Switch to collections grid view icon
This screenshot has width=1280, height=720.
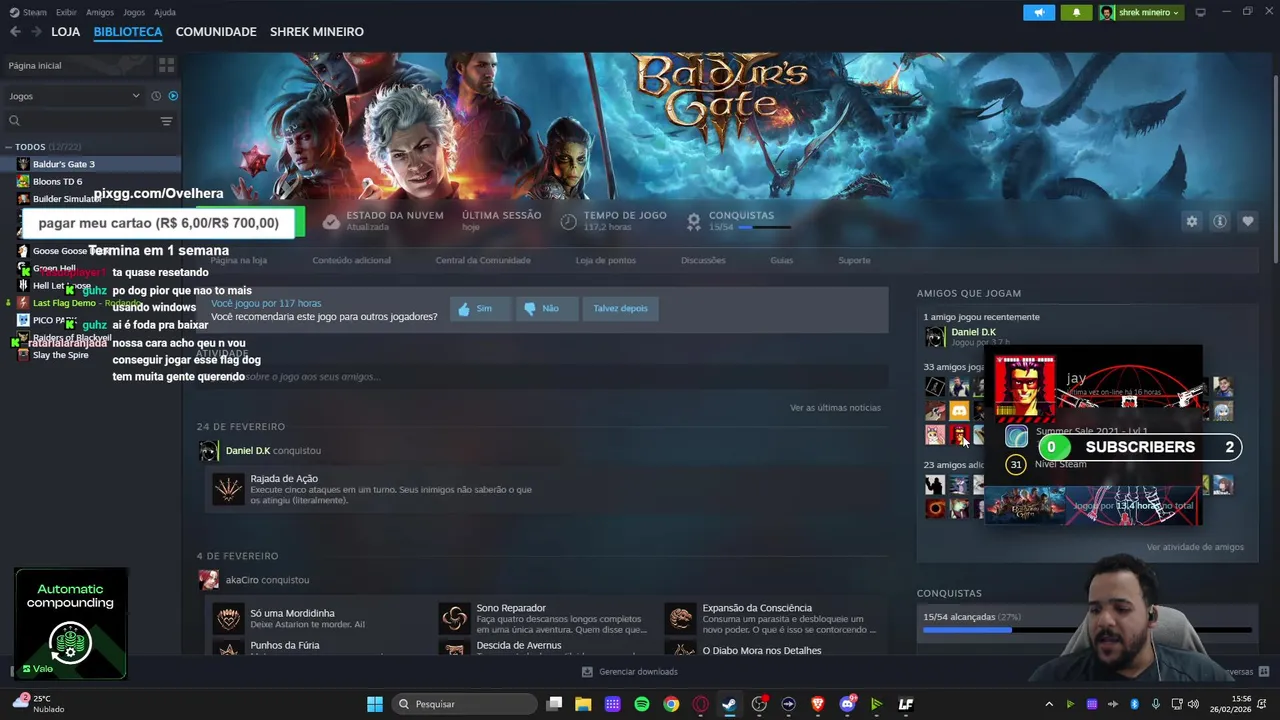coord(166,65)
